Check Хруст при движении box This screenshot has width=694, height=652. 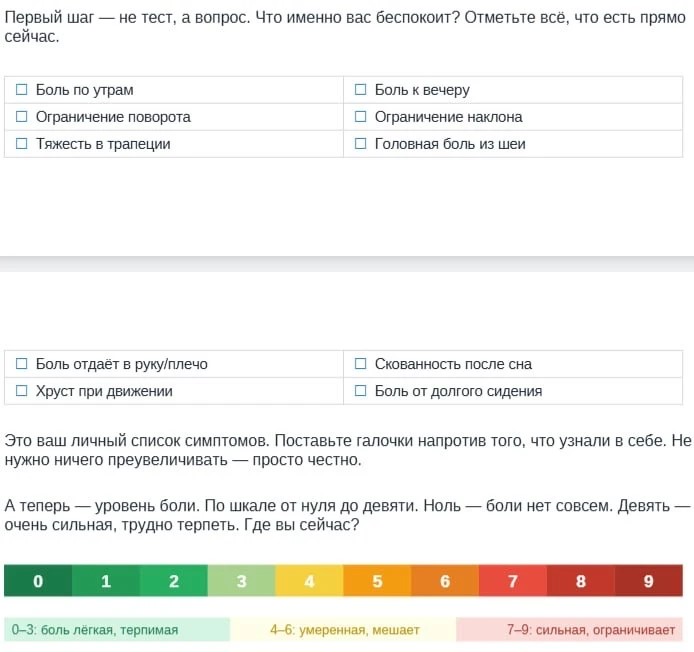click(x=21, y=390)
